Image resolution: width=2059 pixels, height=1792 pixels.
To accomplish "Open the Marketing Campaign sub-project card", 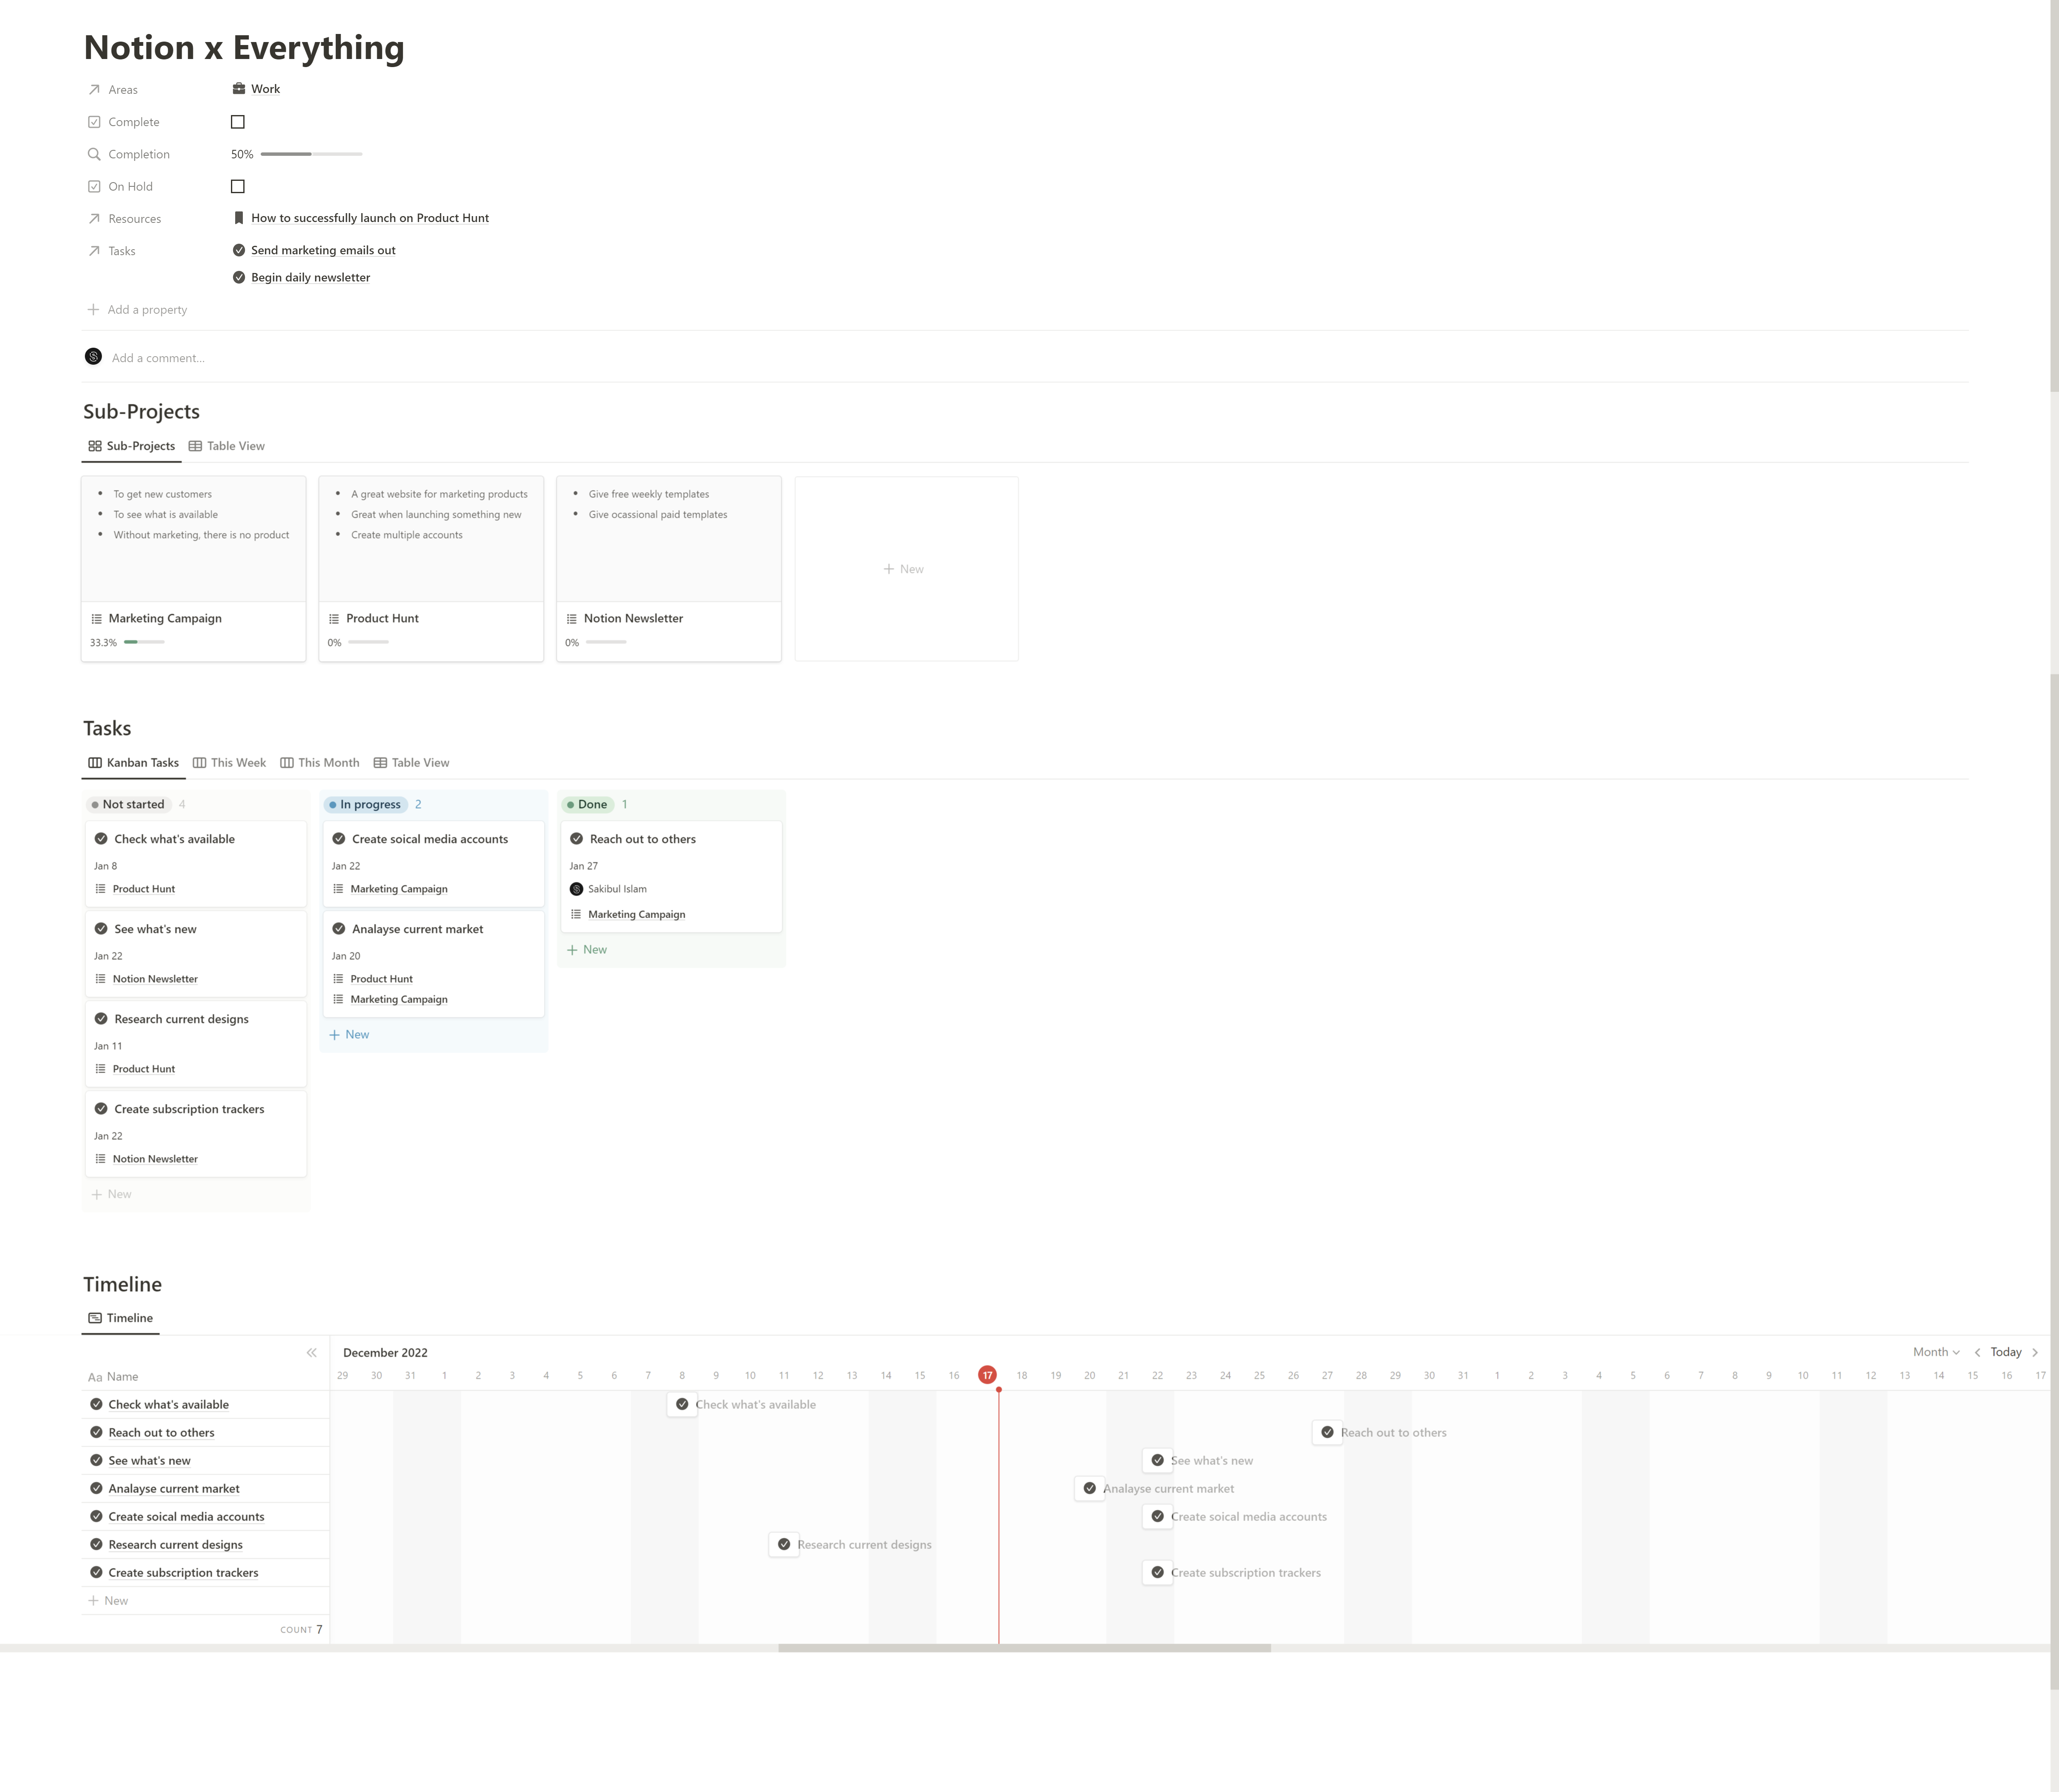I will [x=194, y=568].
